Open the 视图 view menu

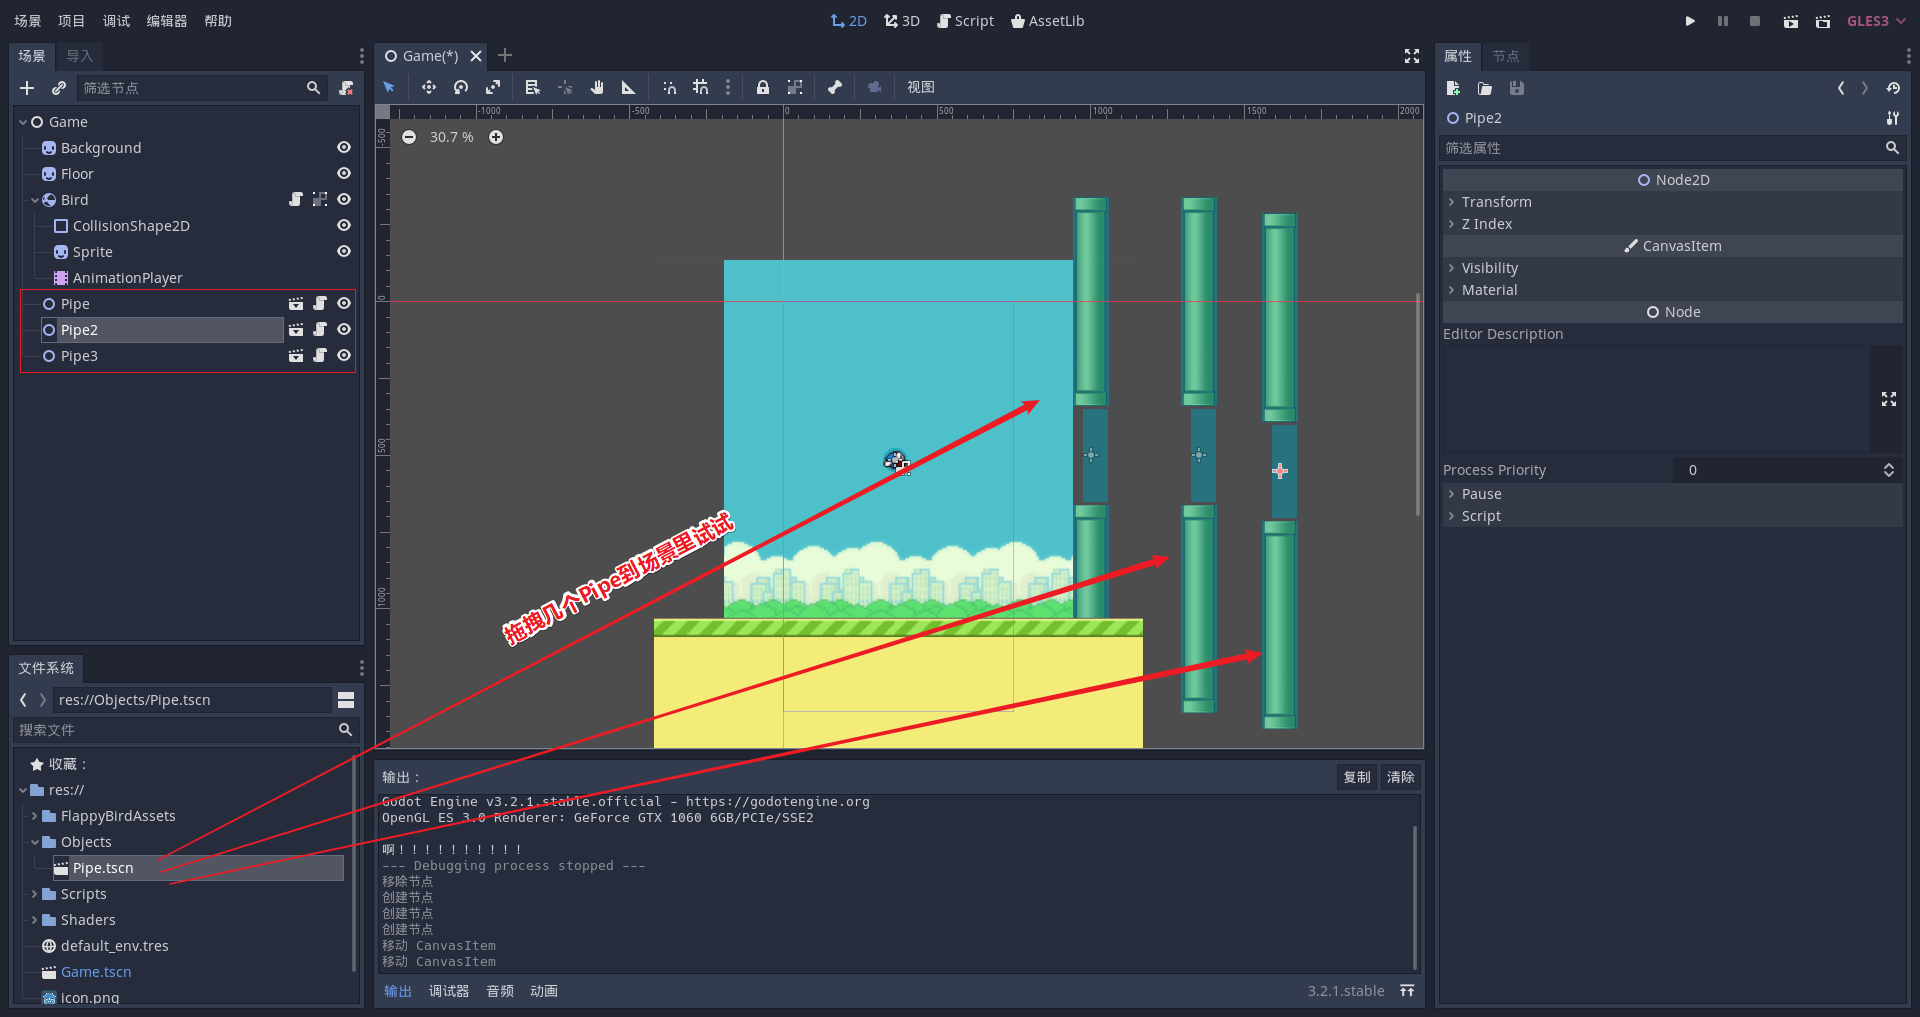point(921,87)
